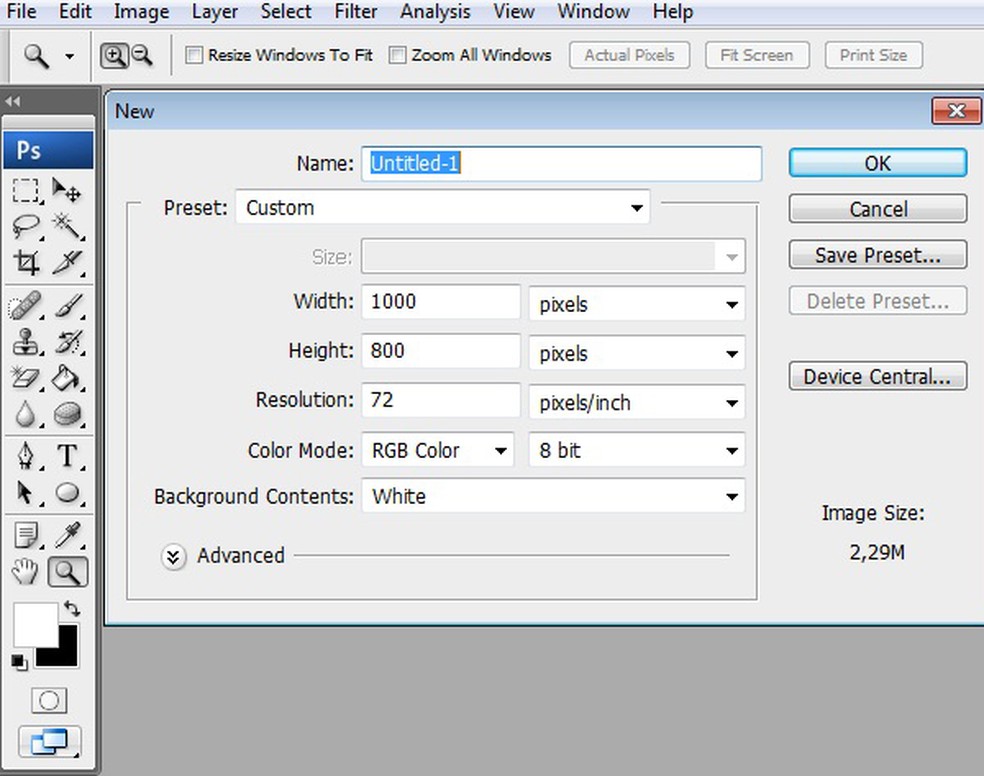Screen dimensions: 984x776
Task: Select the Brush tool
Action: click(x=67, y=306)
